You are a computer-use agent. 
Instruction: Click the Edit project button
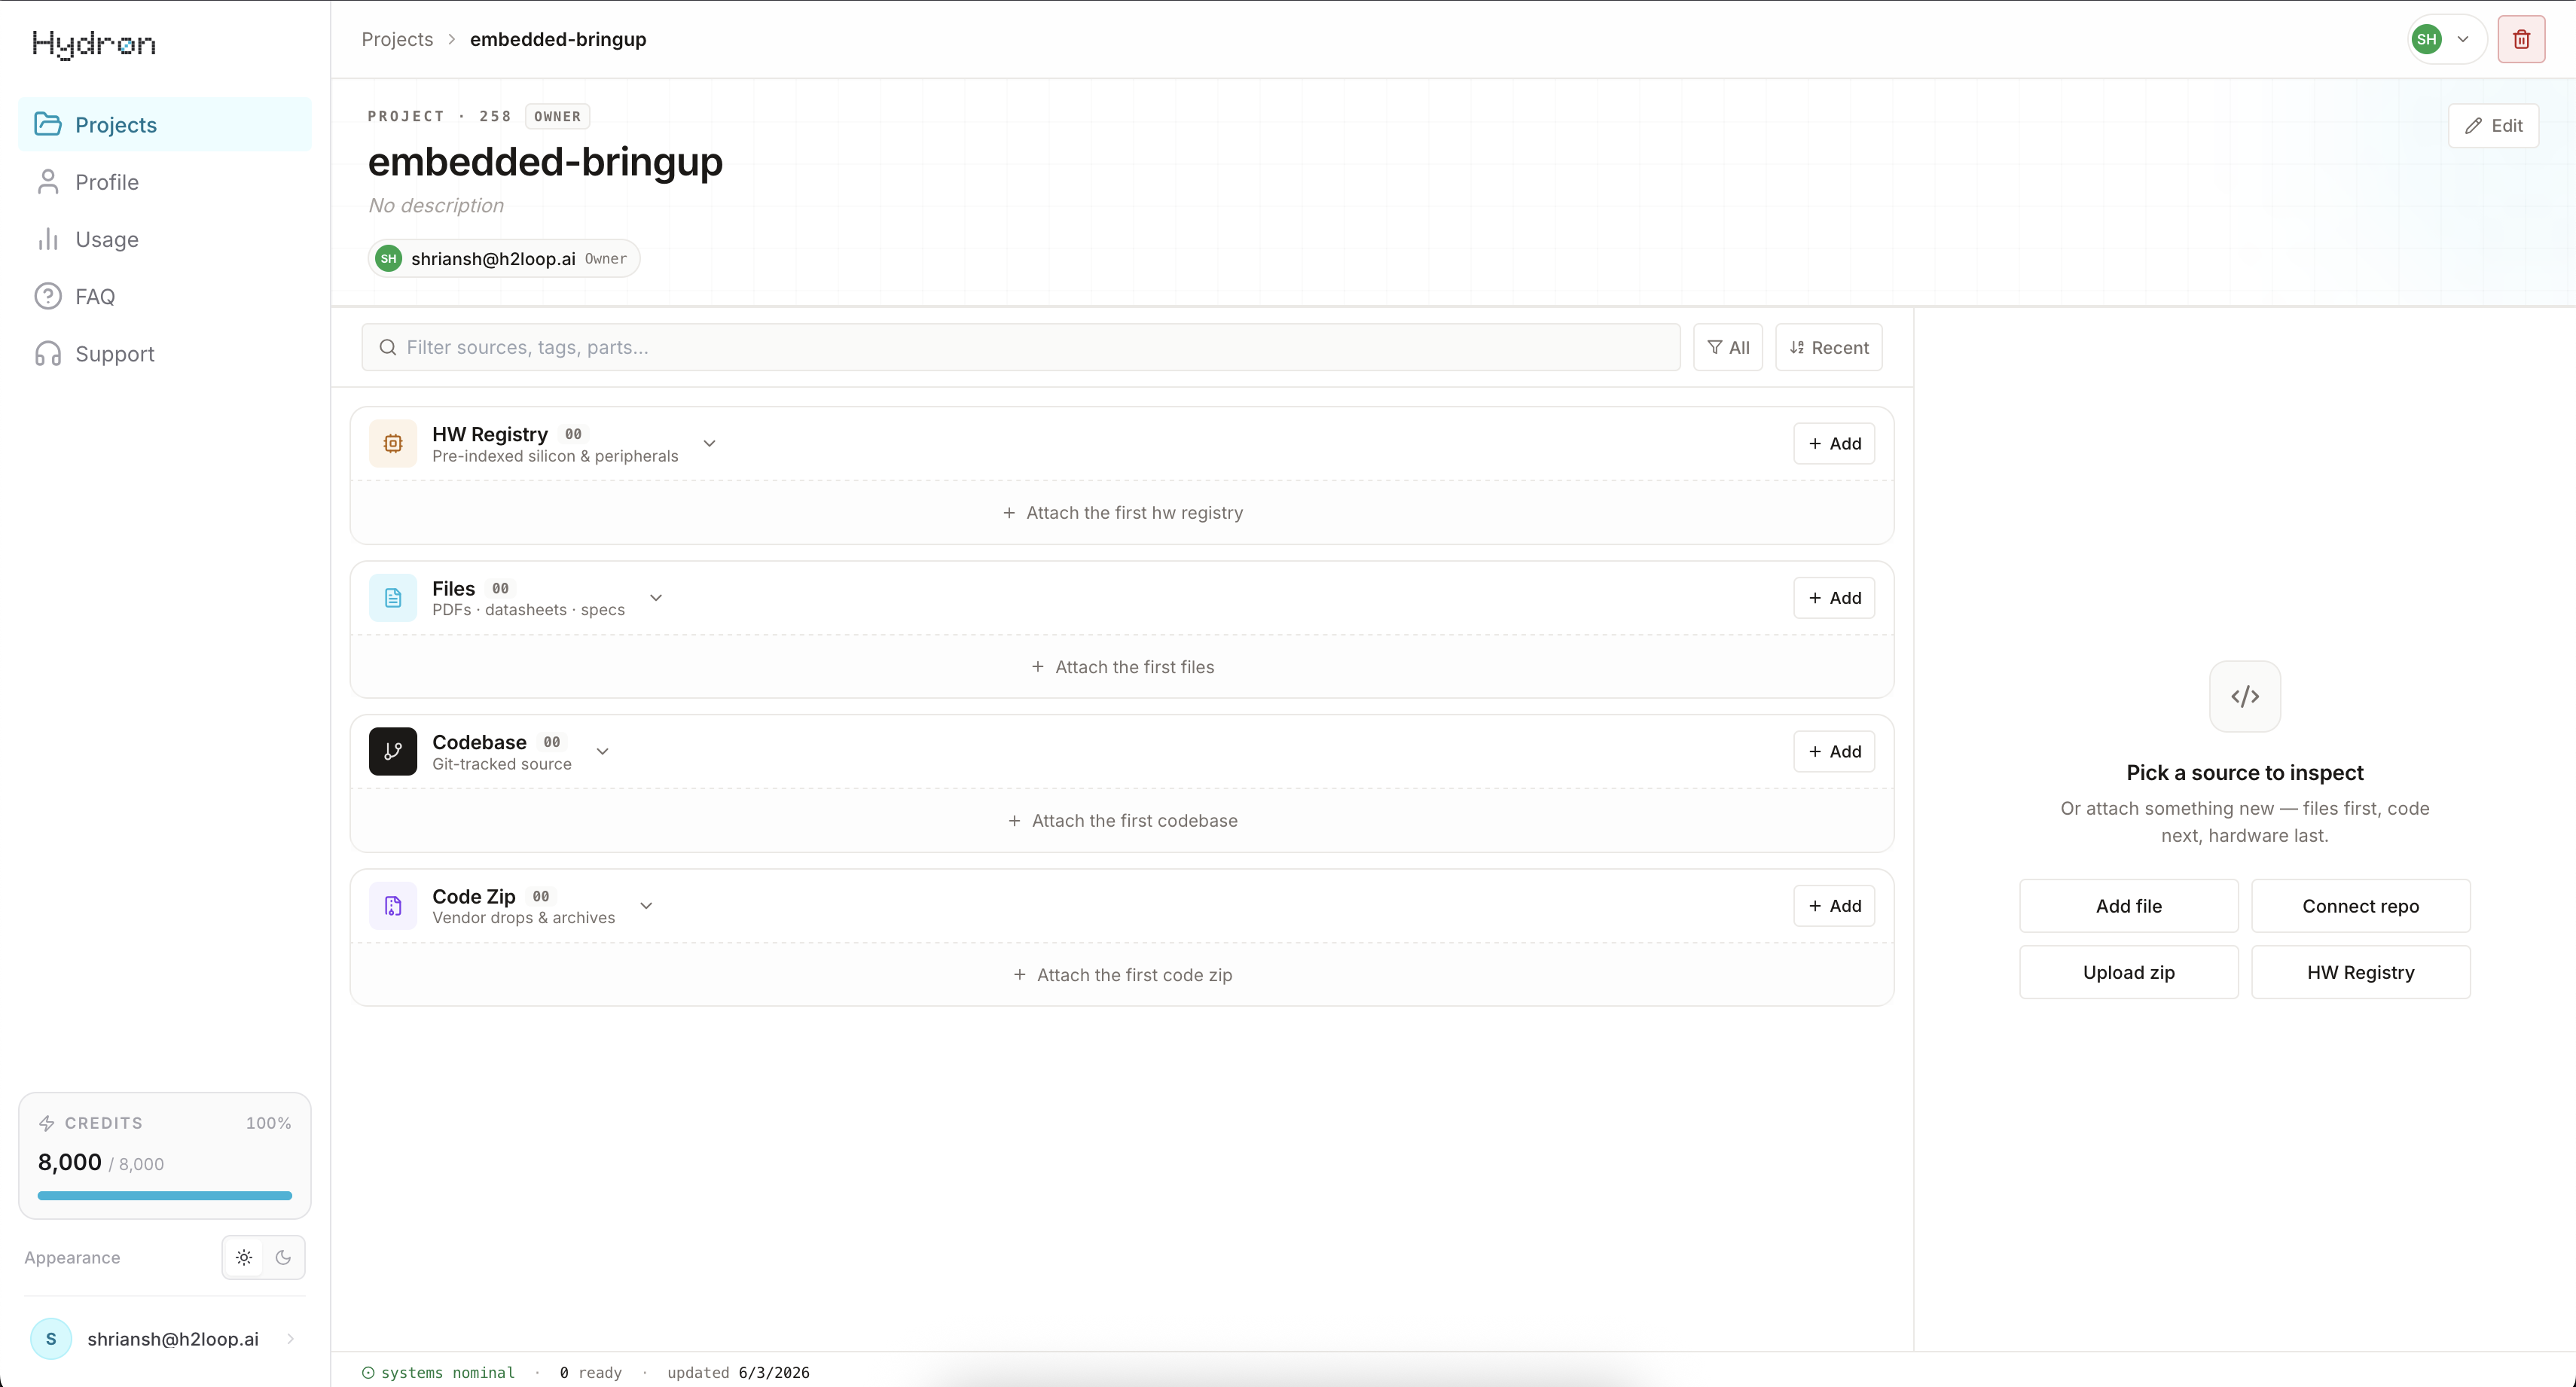(2493, 125)
